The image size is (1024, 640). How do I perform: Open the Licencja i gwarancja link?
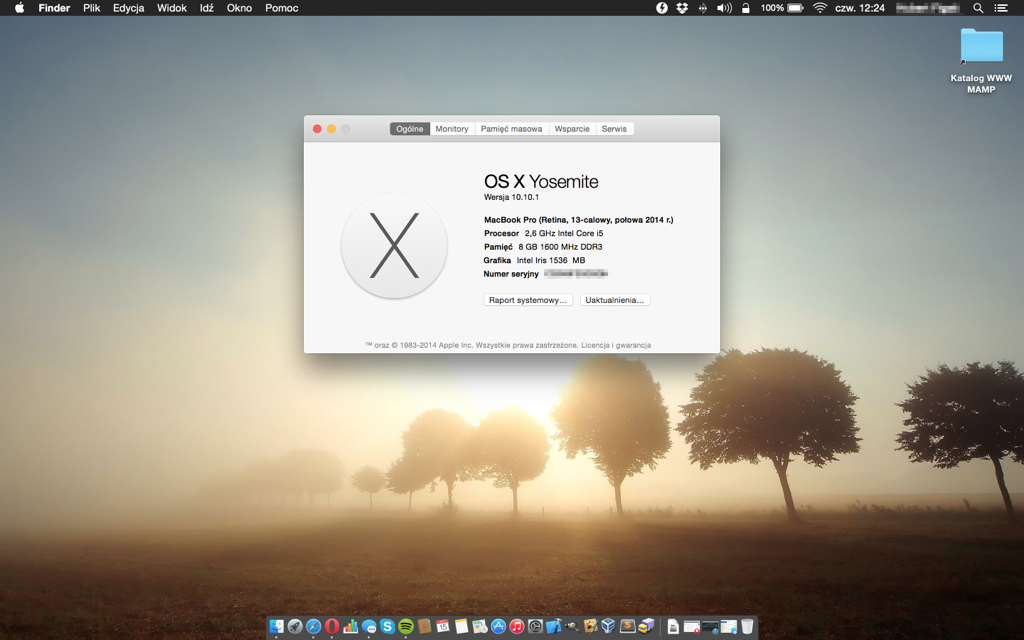(616, 345)
